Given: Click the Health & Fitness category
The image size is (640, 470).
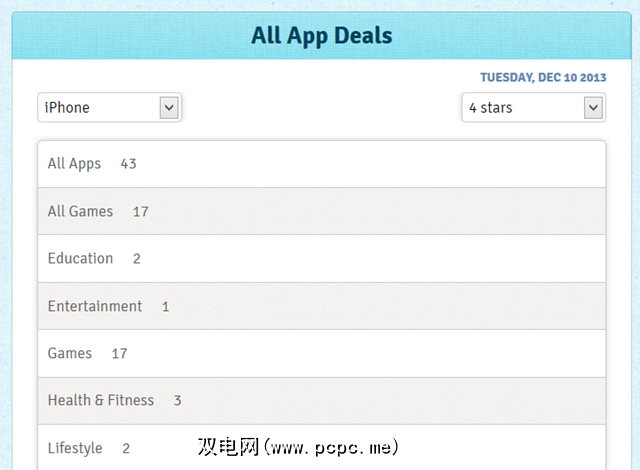Looking at the screenshot, I should click(101, 400).
